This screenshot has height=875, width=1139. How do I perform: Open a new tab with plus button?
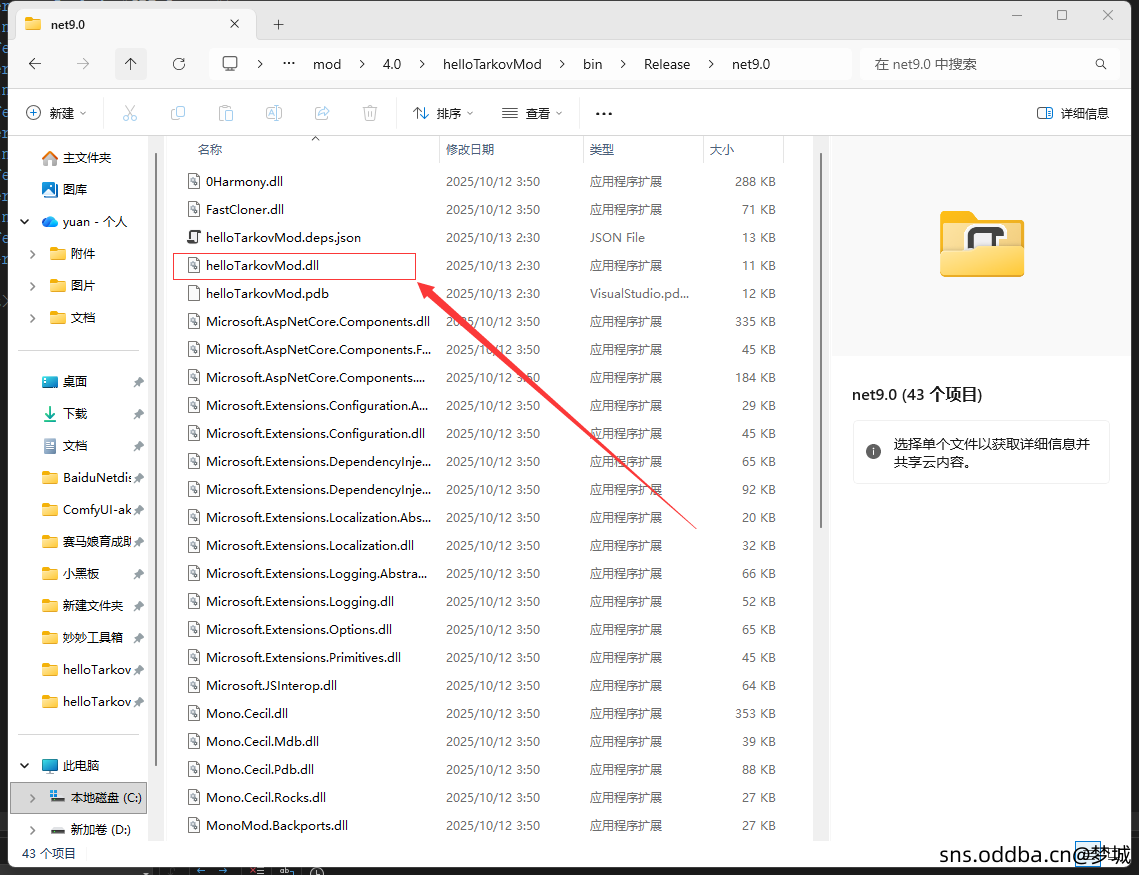278,24
